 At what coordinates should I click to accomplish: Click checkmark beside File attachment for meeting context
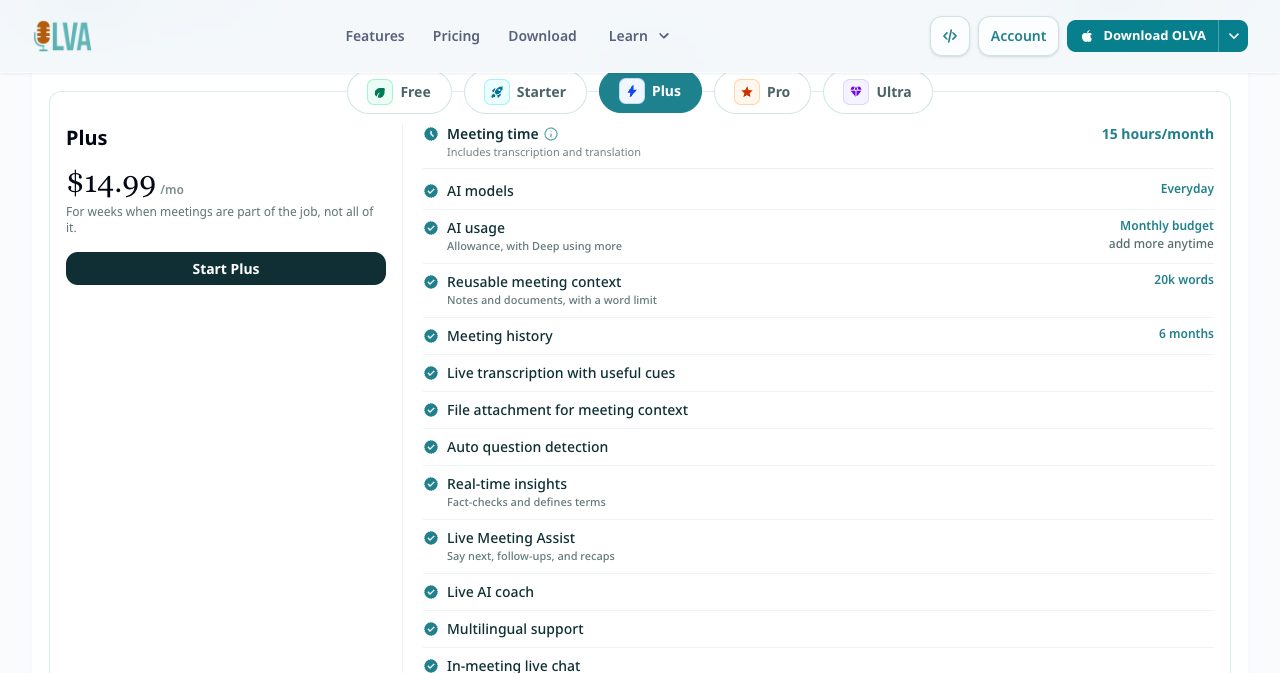pos(431,410)
